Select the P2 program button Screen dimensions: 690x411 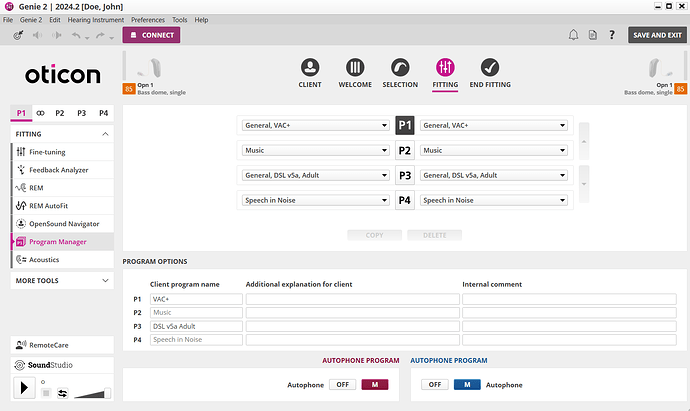tap(405, 150)
